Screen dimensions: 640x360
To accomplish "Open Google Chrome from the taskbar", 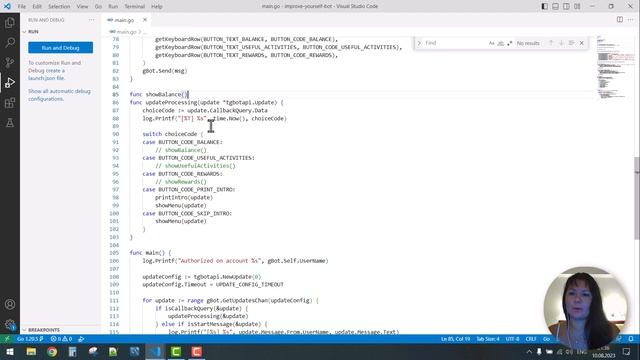I will (52, 351).
